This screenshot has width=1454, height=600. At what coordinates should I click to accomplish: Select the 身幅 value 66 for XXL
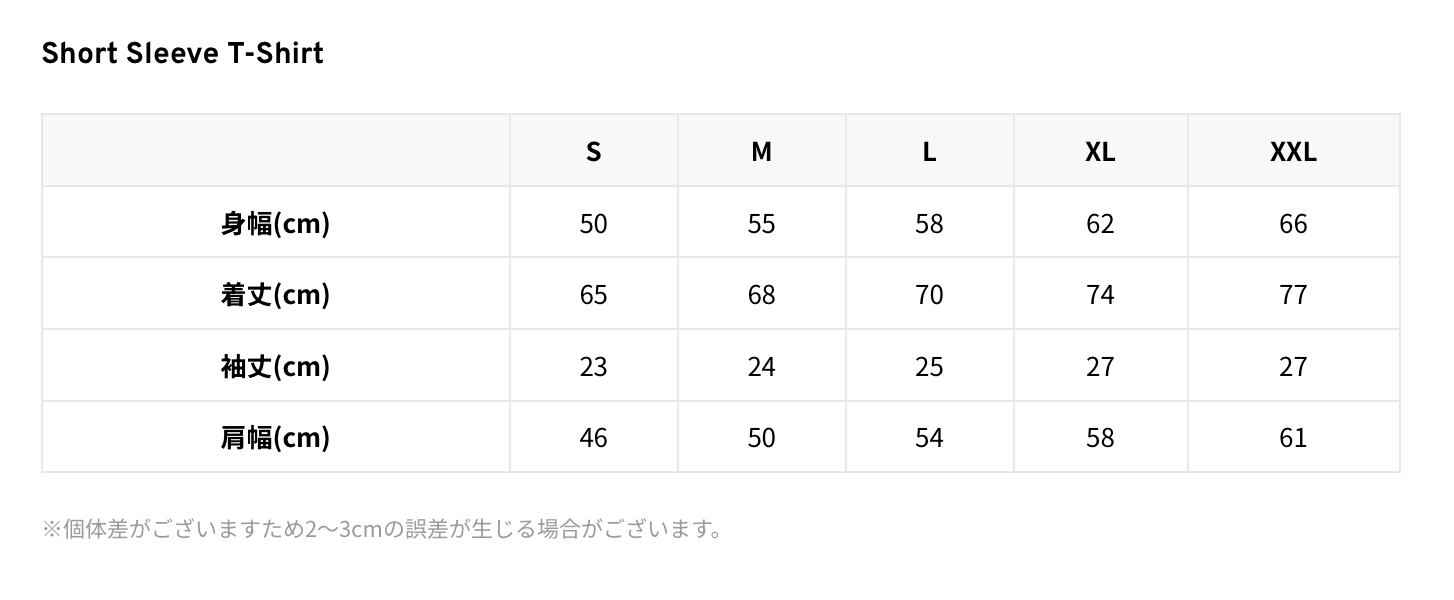coord(1293,223)
